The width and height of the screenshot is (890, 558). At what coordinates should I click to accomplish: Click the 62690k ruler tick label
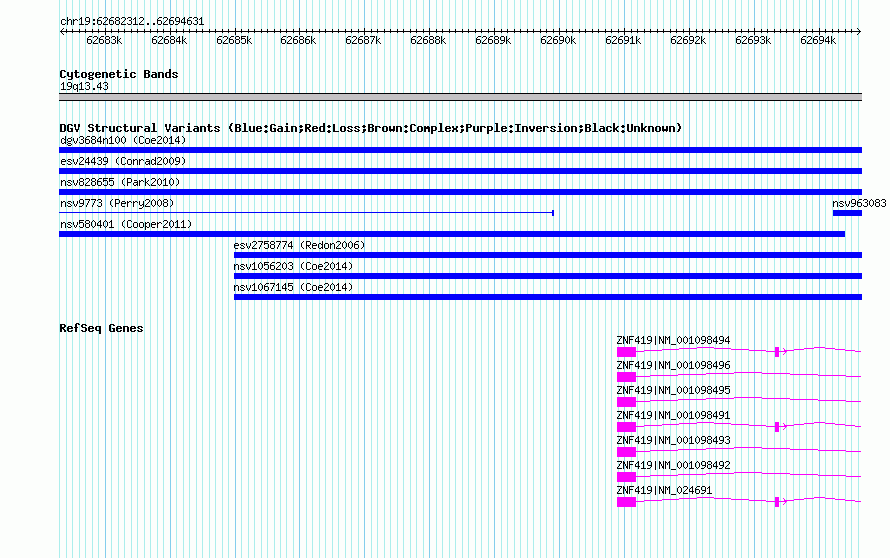[558, 40]
